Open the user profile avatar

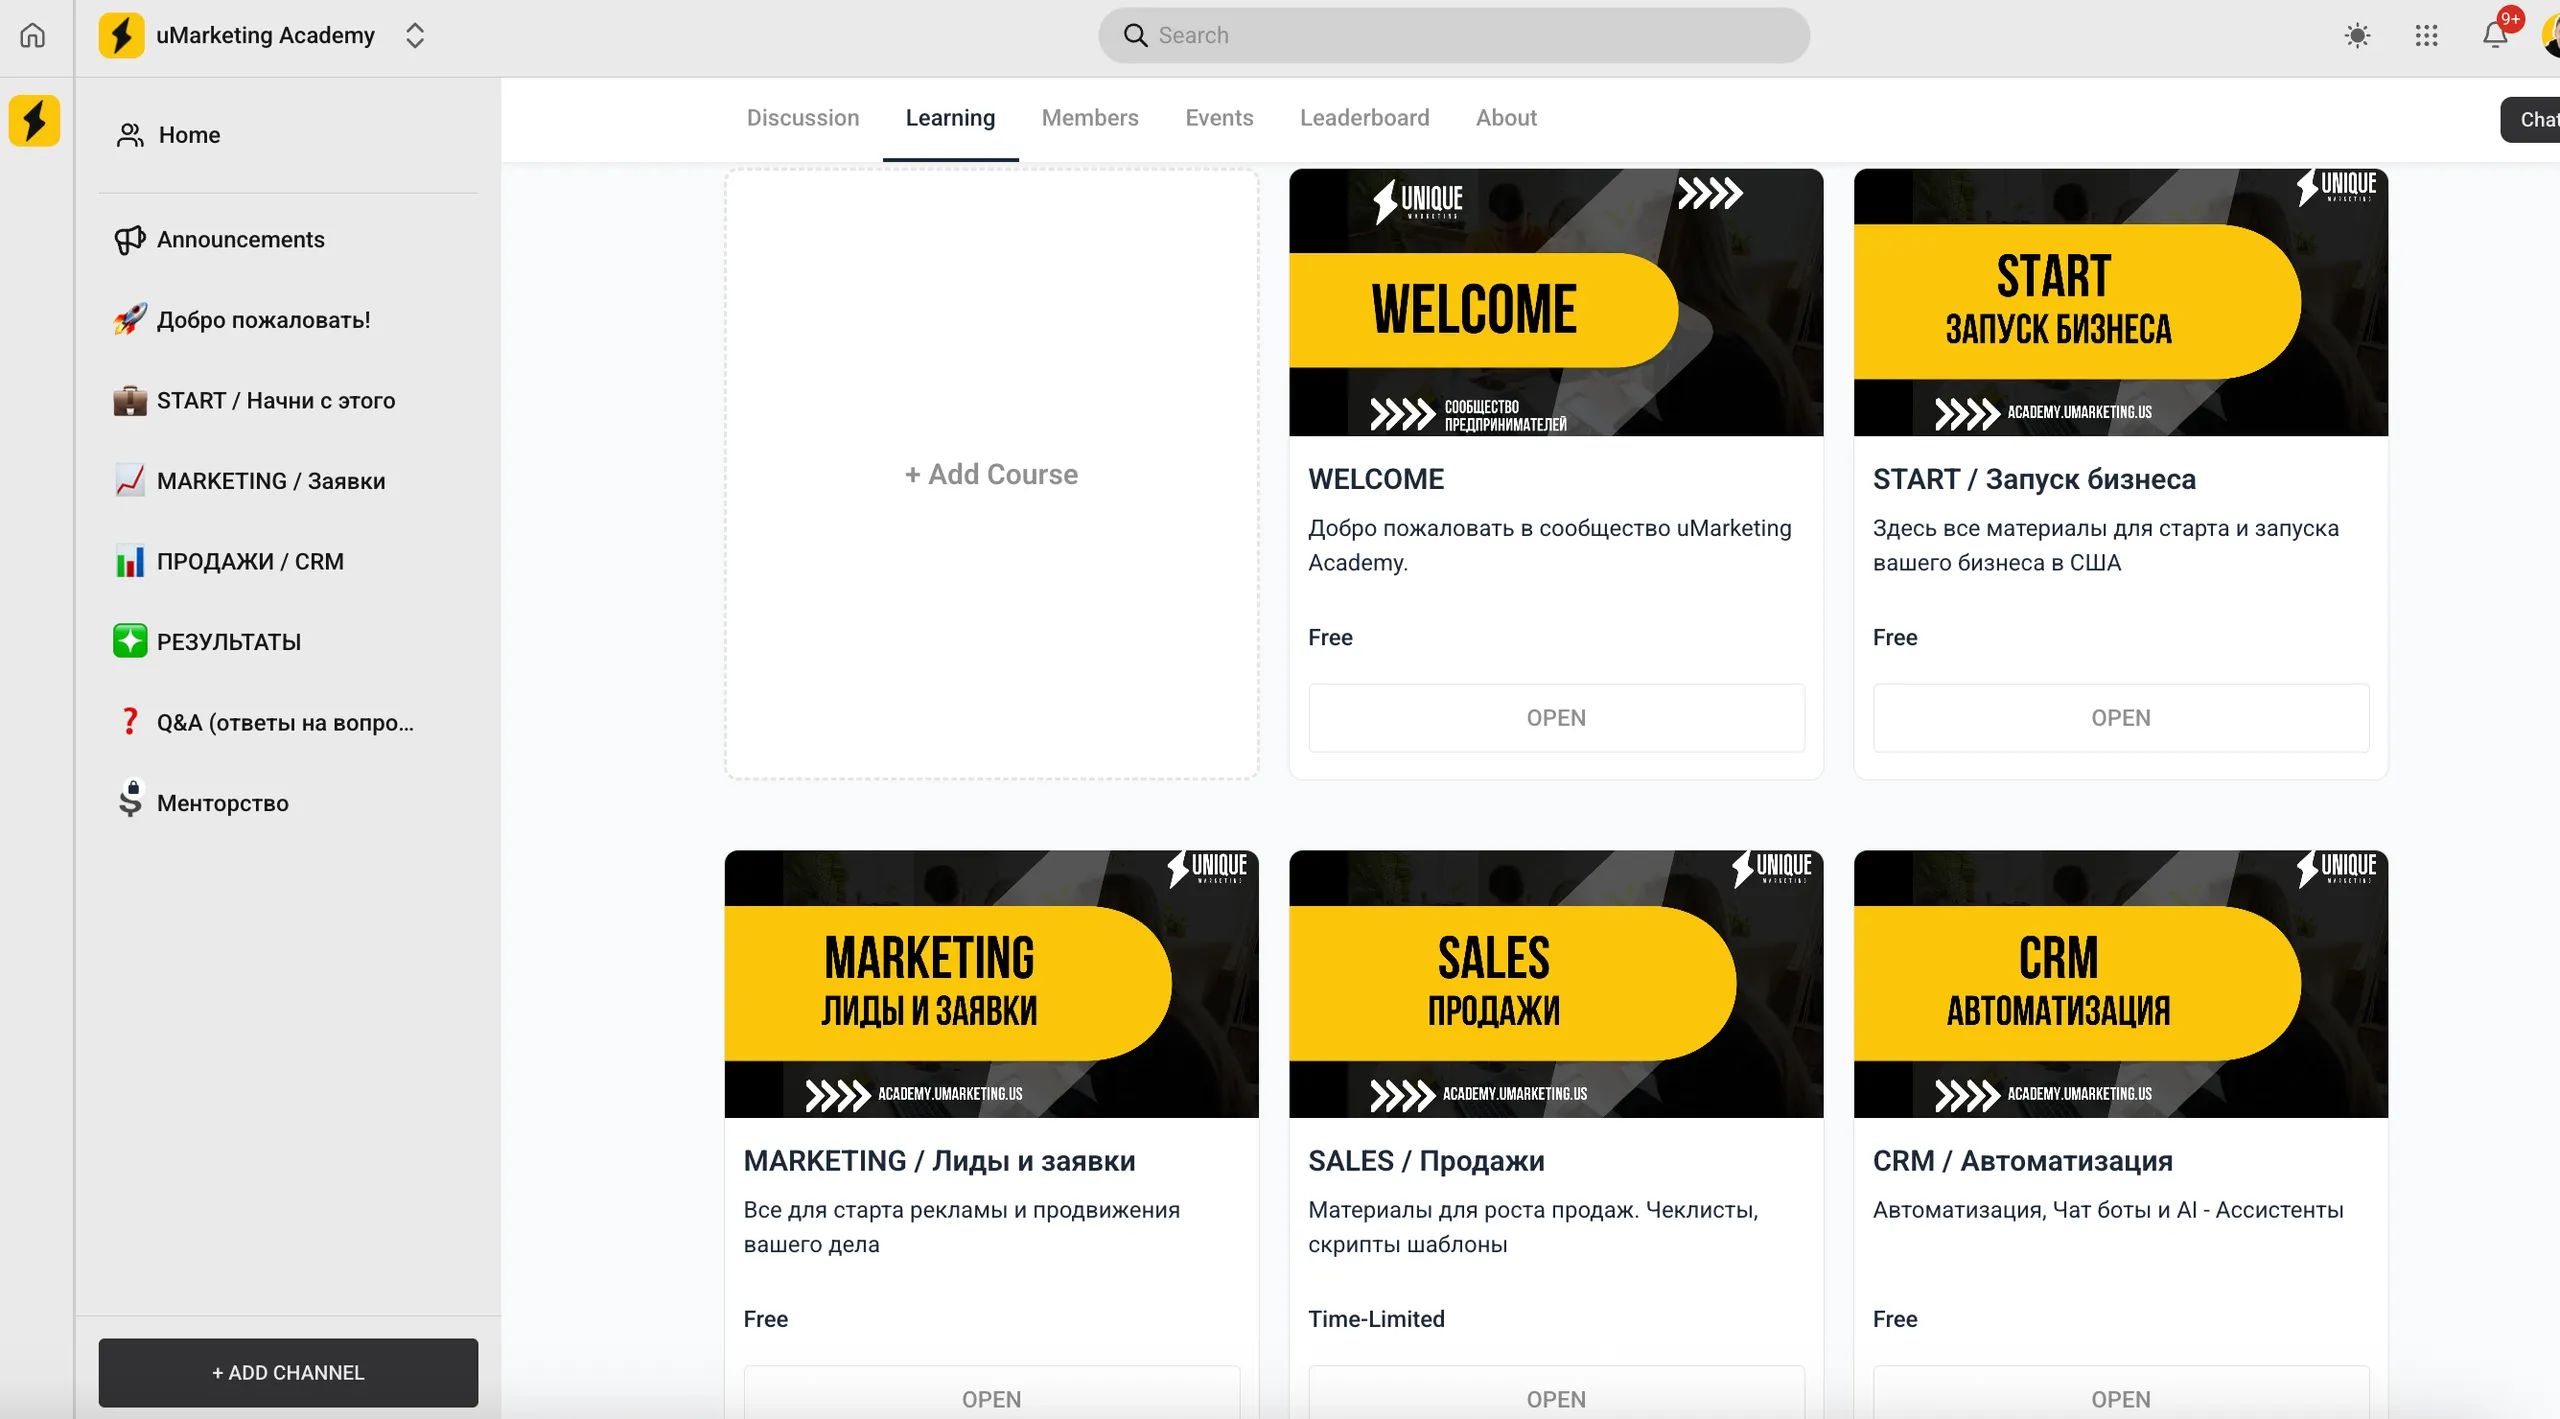tap(2551, 36)
